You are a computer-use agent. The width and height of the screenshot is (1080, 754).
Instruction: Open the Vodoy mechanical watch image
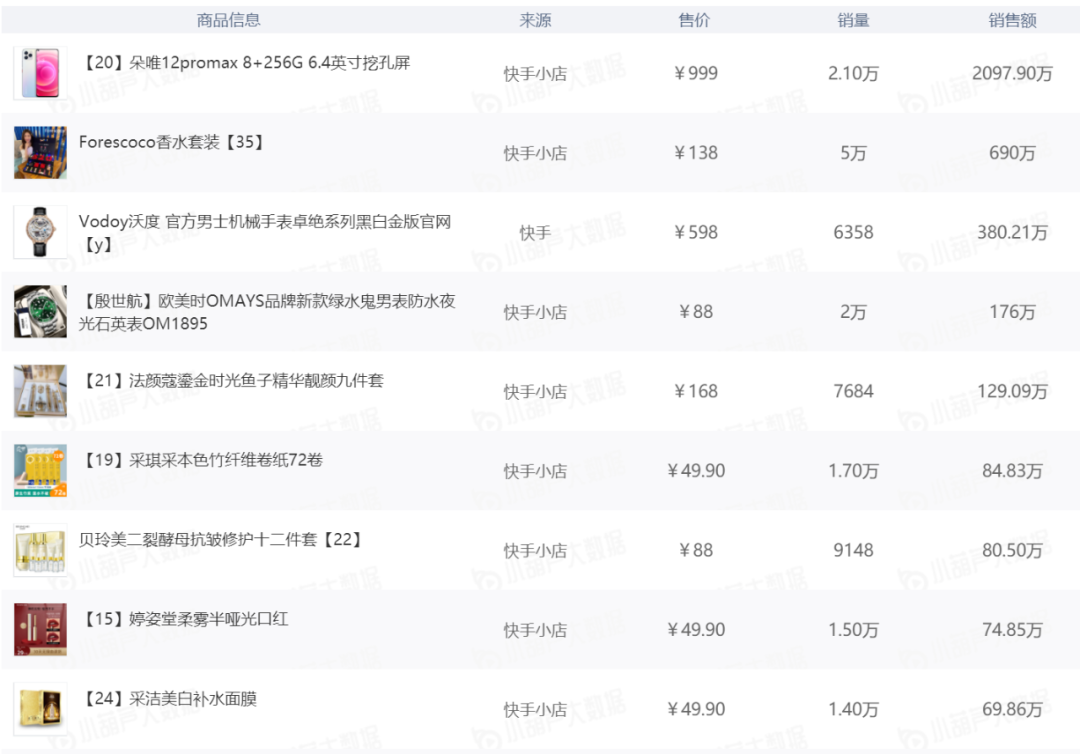click(40, 232)
